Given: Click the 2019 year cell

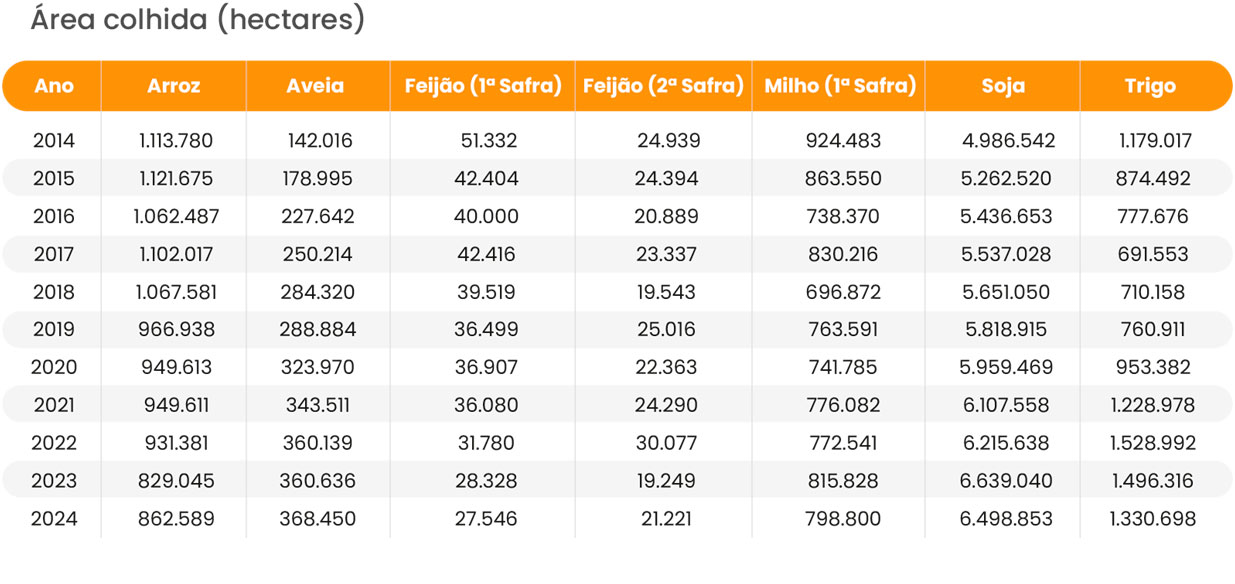Looking at the screenshot, I should click(x=54, y=330).
